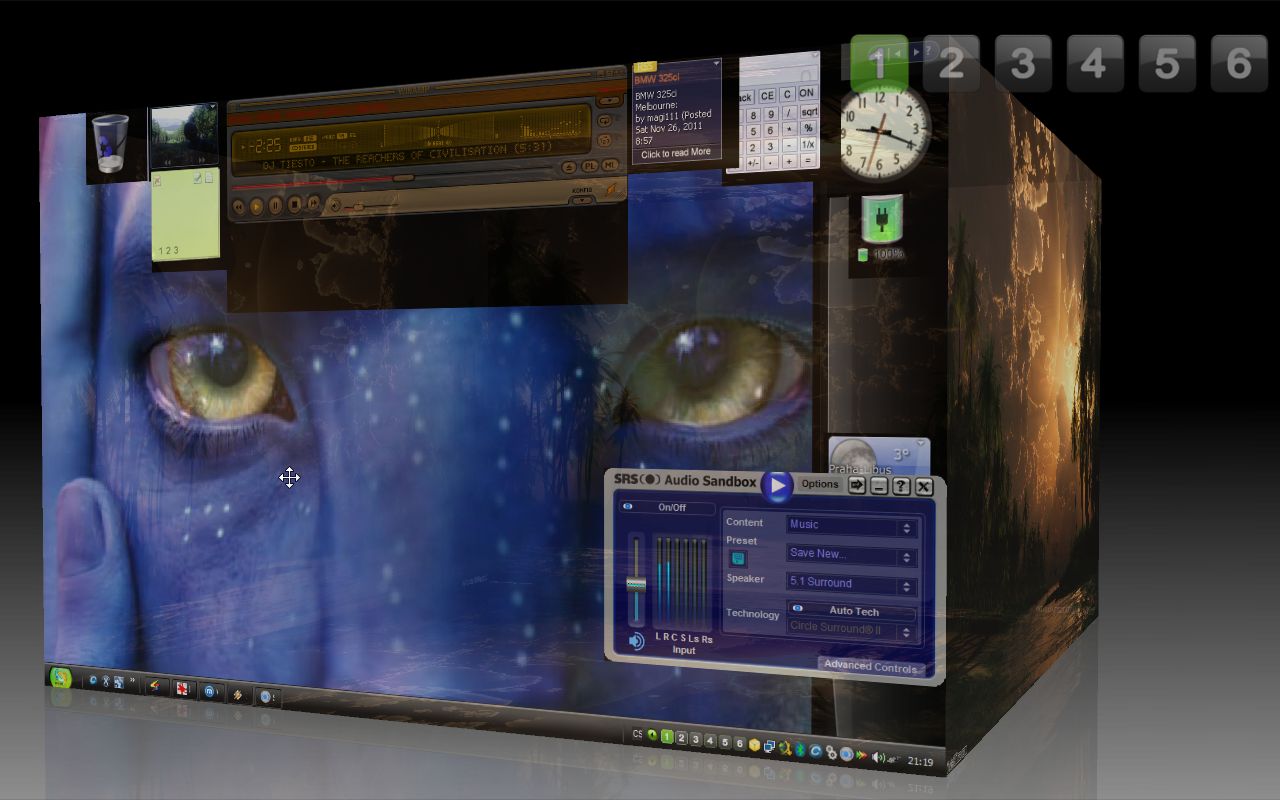Toggle the SRS On/Off switch
This screenshot has height=800, width=1280.
pos(667,507)
